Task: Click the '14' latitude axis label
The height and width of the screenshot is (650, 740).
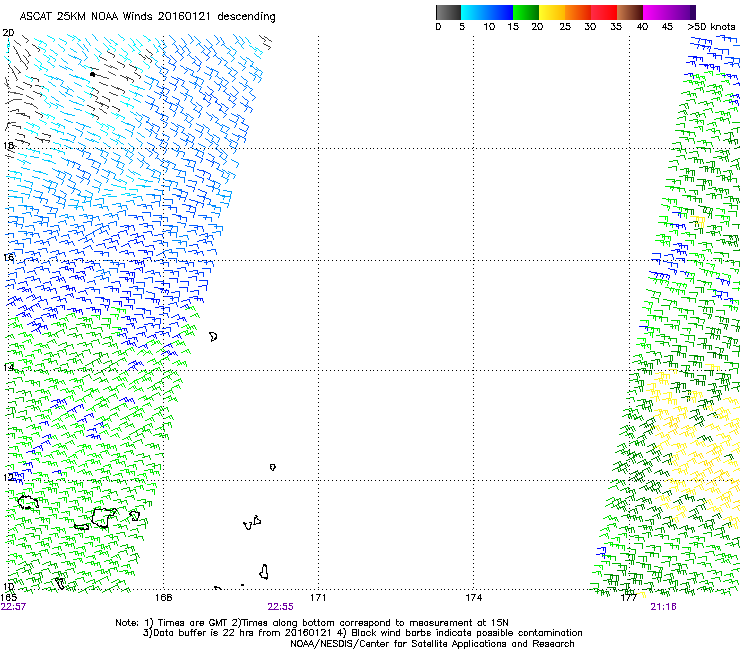Action: pyautogui.click(x=8, y=367)
